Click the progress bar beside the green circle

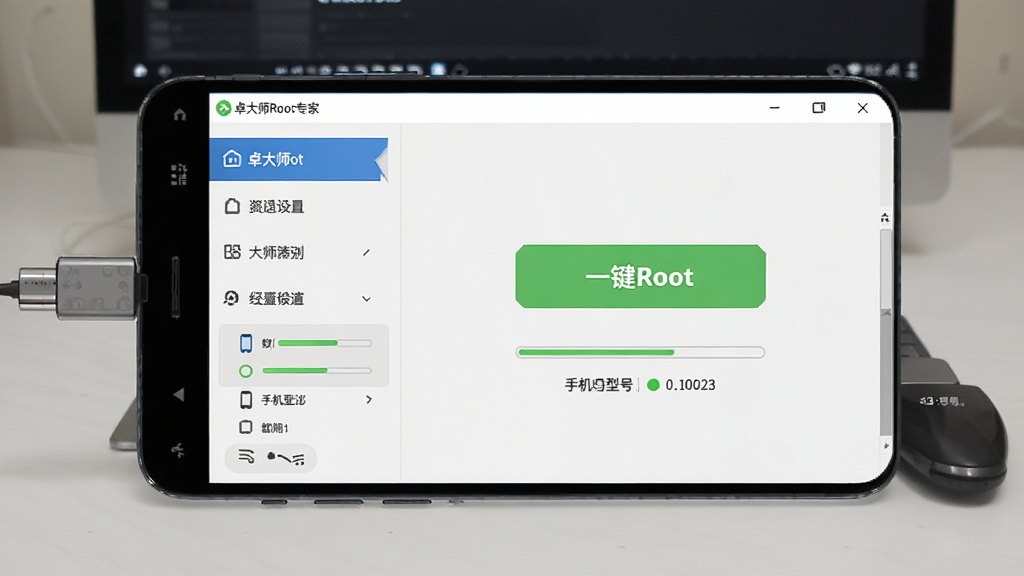(317, 370)
